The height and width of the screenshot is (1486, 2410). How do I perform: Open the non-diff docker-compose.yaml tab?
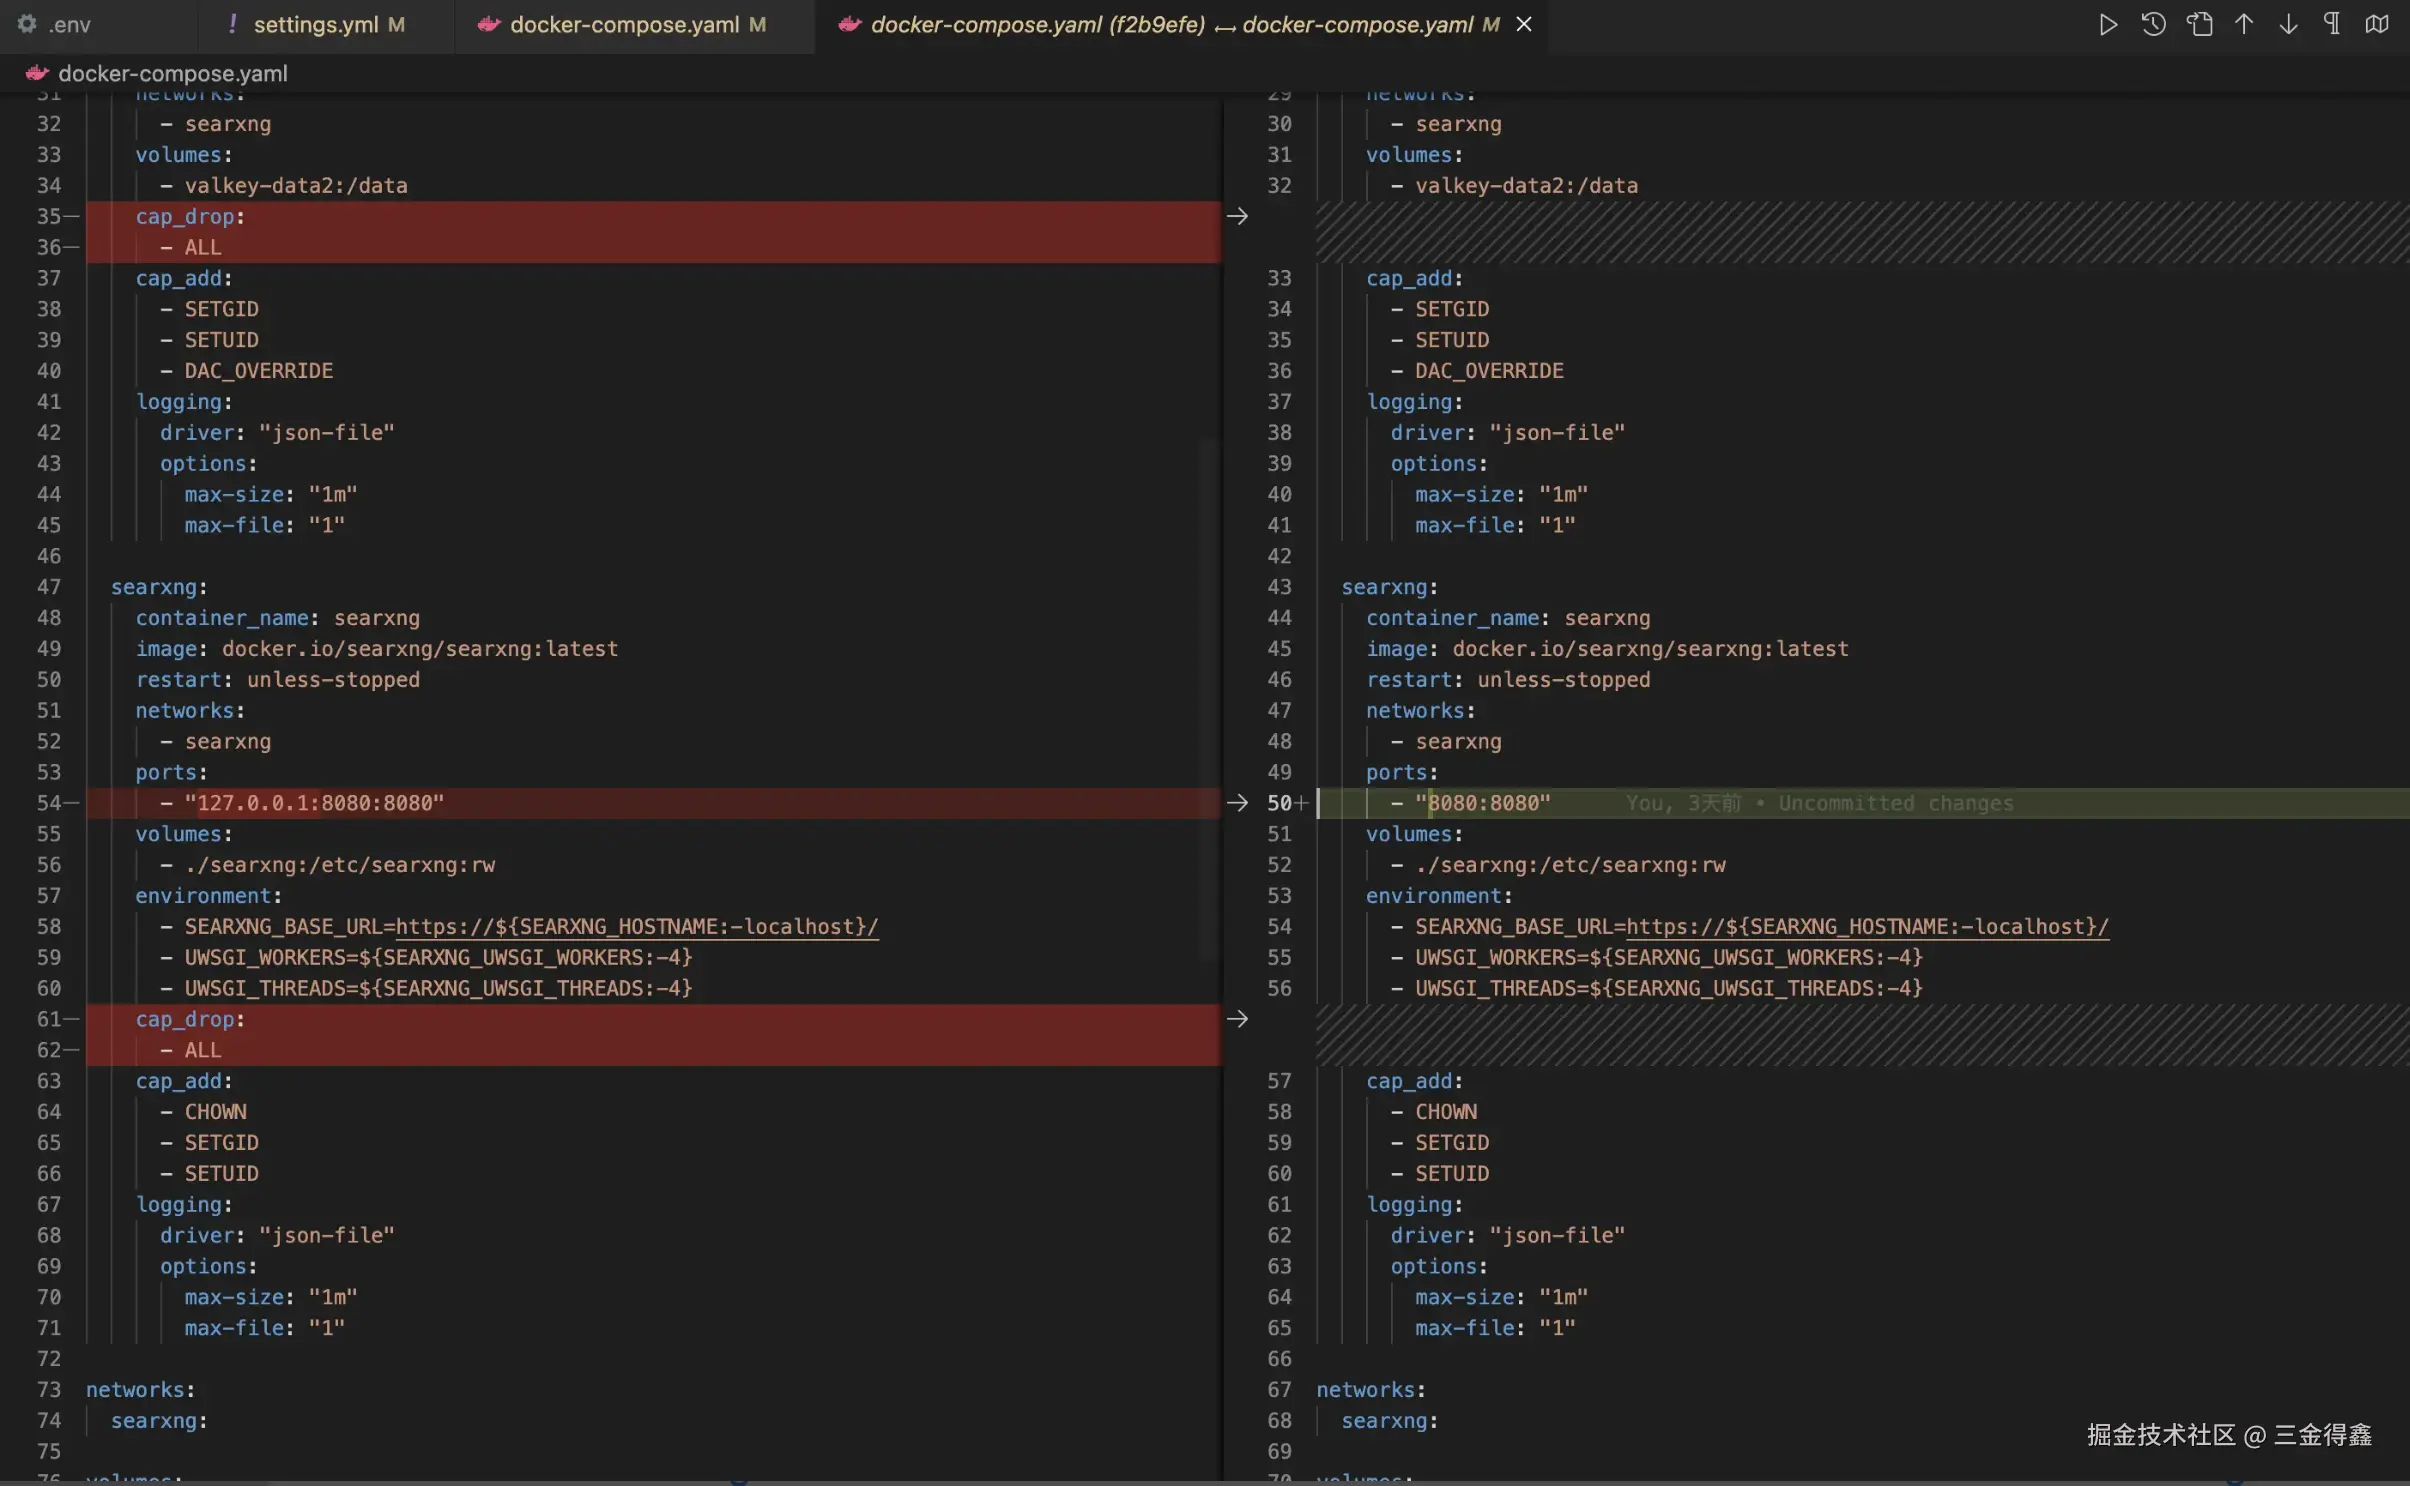[623, 25]
